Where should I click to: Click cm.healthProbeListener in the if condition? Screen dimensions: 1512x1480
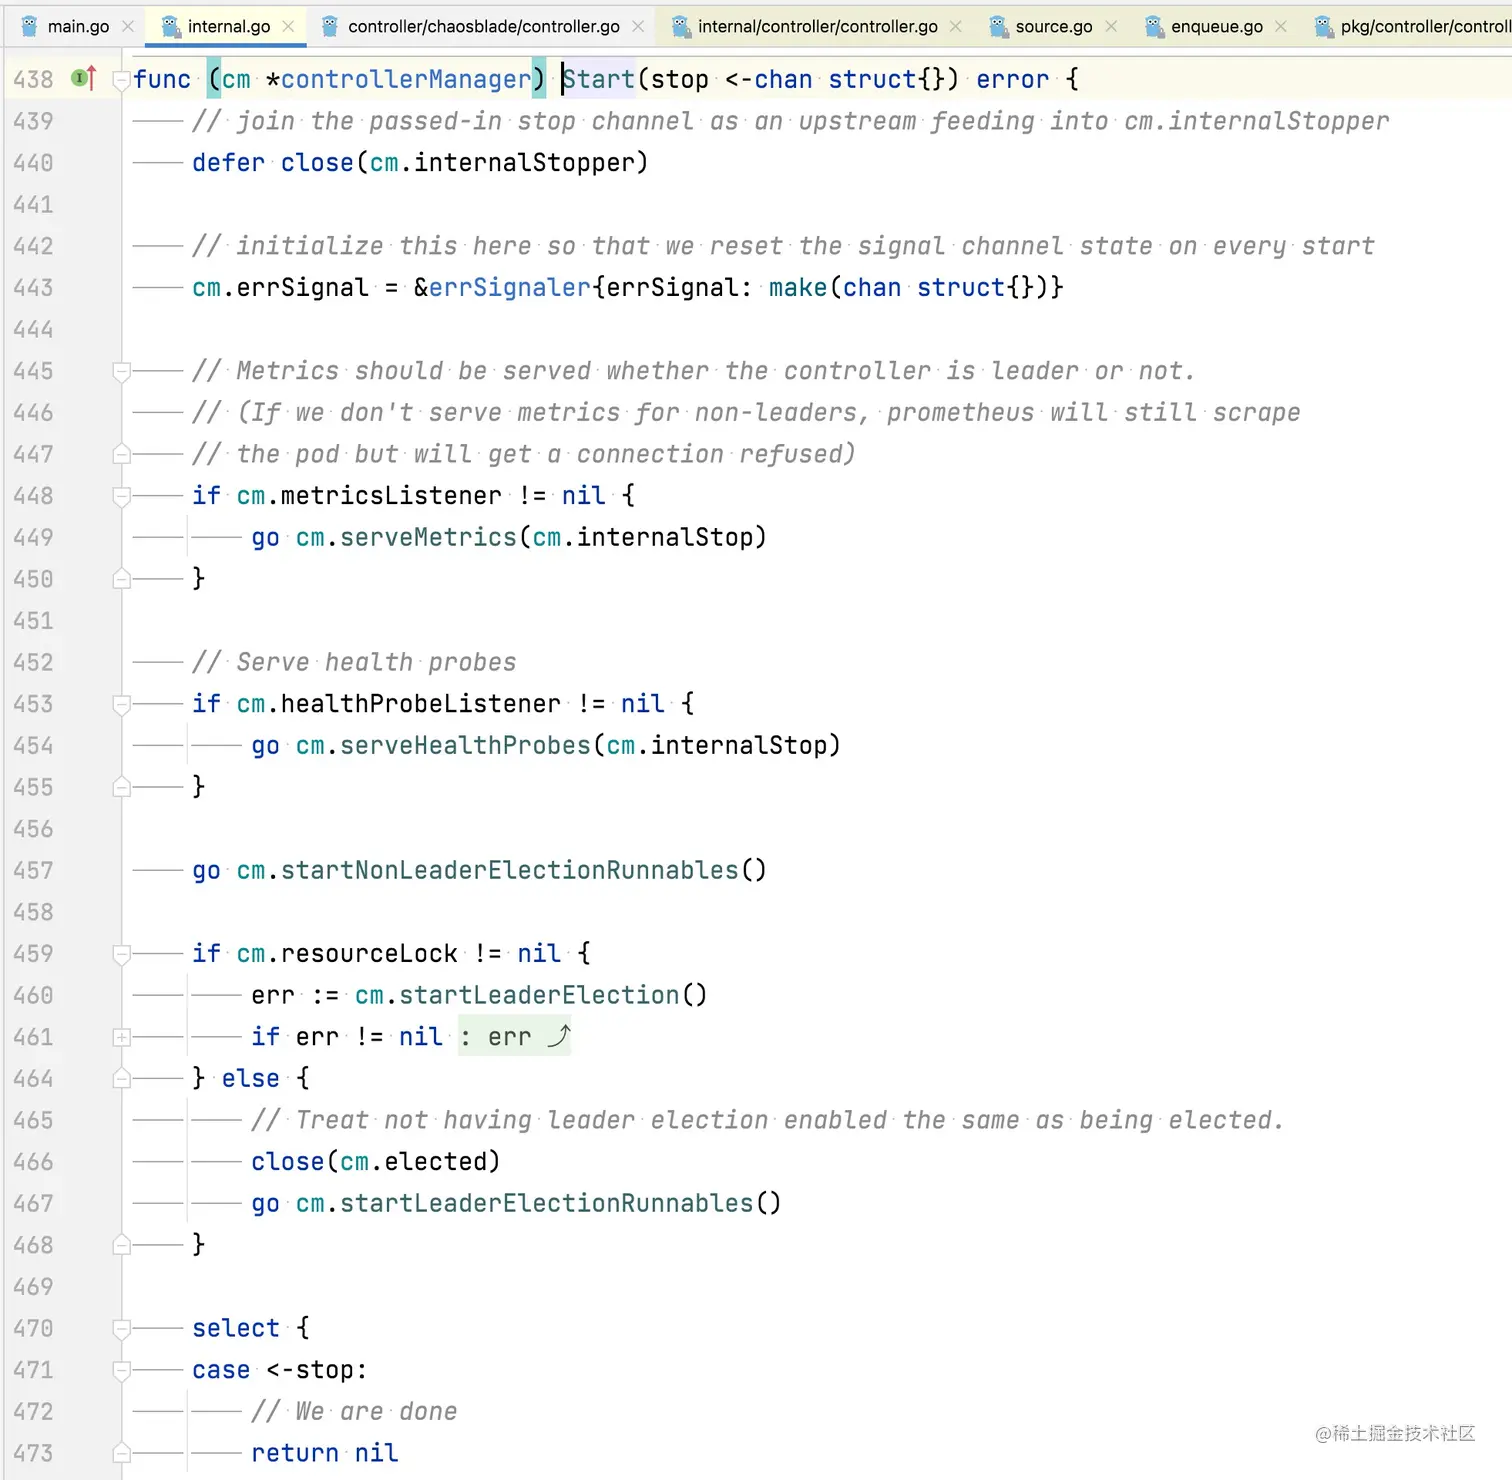click(399, 703)
